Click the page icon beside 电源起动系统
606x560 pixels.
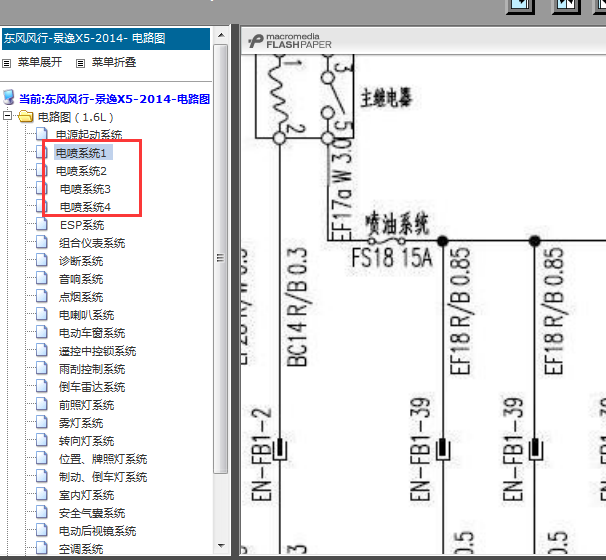(x=42, y=133)
